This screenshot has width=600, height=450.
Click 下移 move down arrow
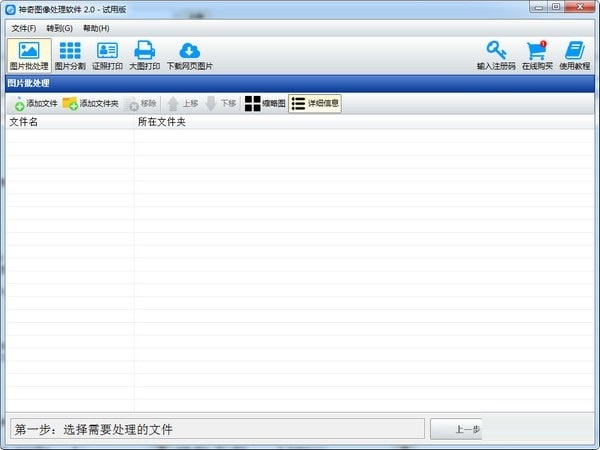tap(220, 103)
